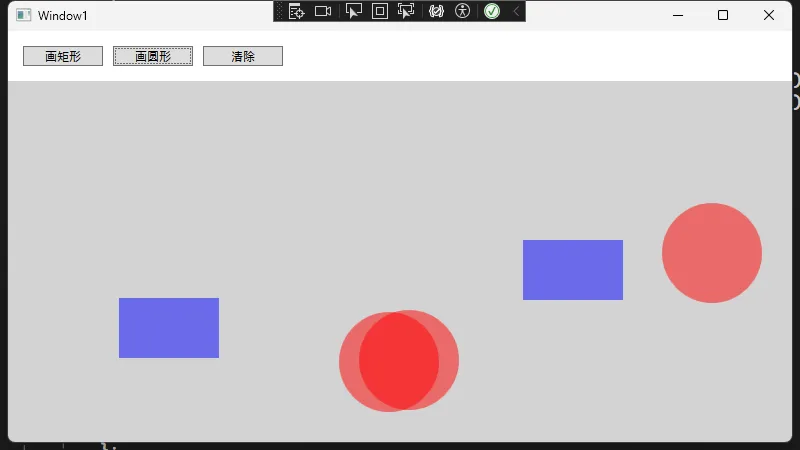Image resolution: width=800 pixels, height=450 pixels.
Task: Toggle the Select Element cursor tool
Action: (x=353, y=11)
